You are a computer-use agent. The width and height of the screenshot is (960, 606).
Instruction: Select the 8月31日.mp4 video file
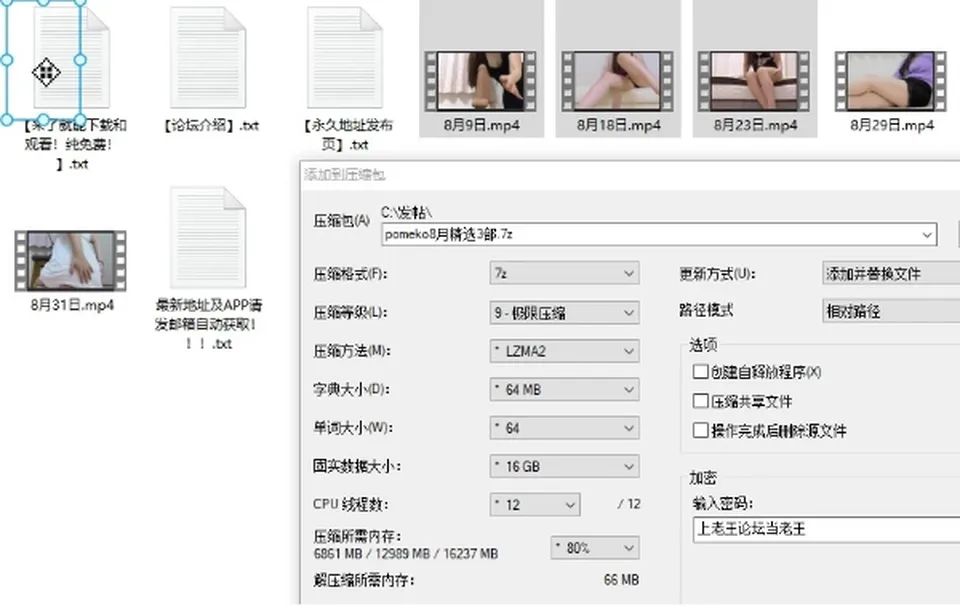point(71,260)
